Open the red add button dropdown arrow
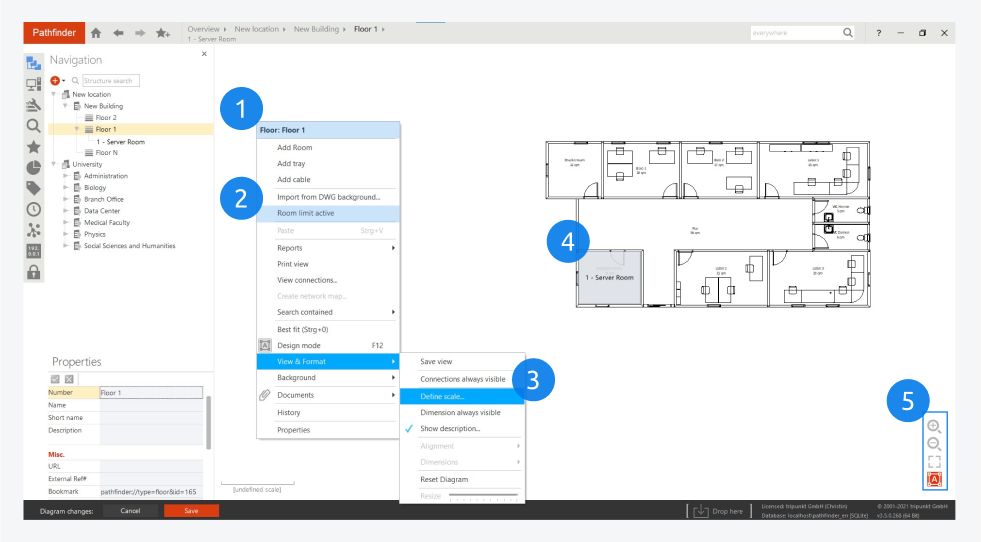 pyautogui.click(x=63, y=81)
